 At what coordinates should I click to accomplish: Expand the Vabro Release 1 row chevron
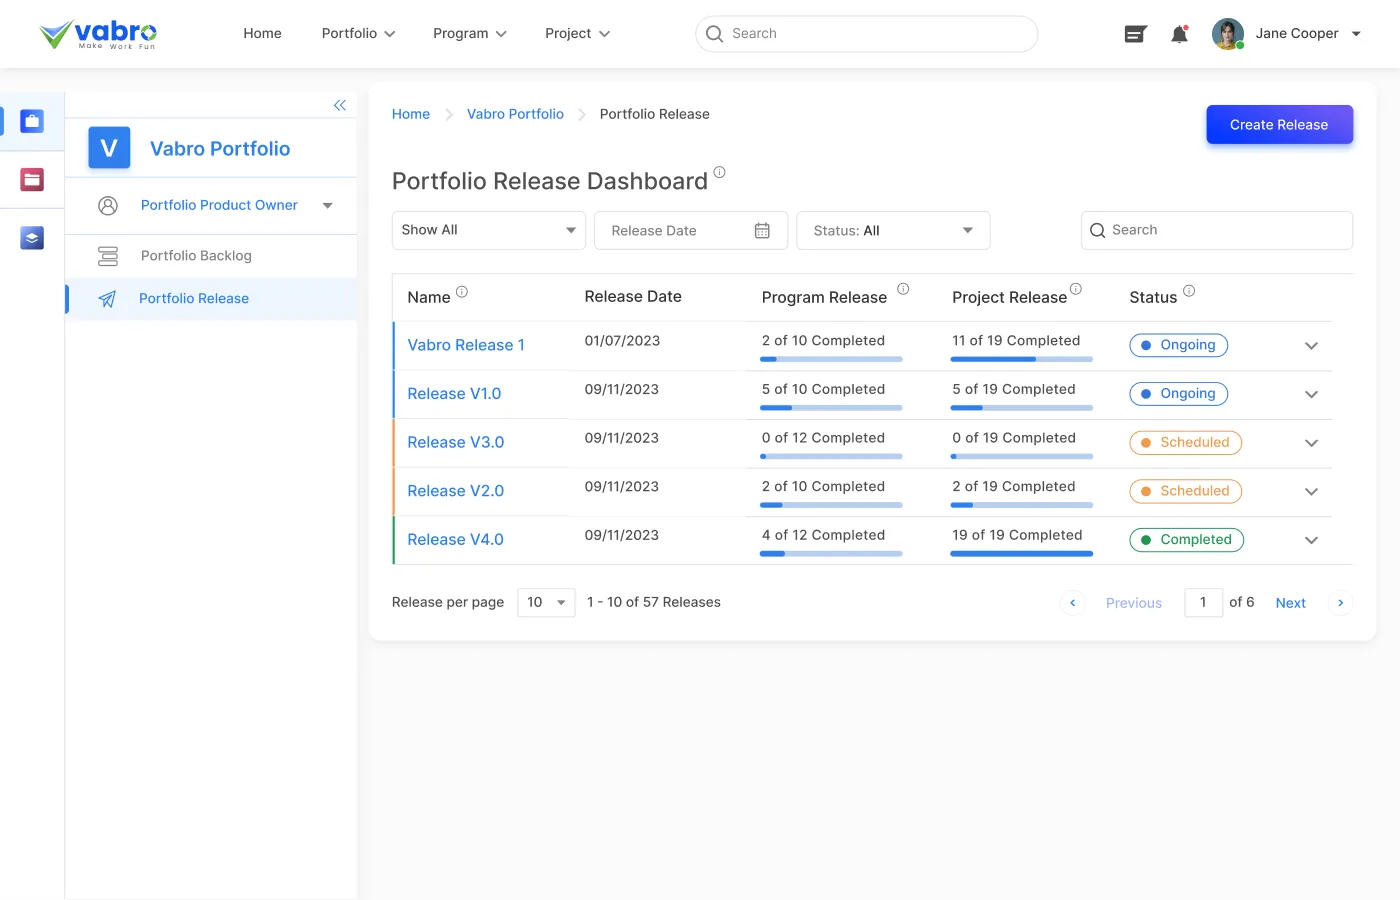pos(1310,345)
